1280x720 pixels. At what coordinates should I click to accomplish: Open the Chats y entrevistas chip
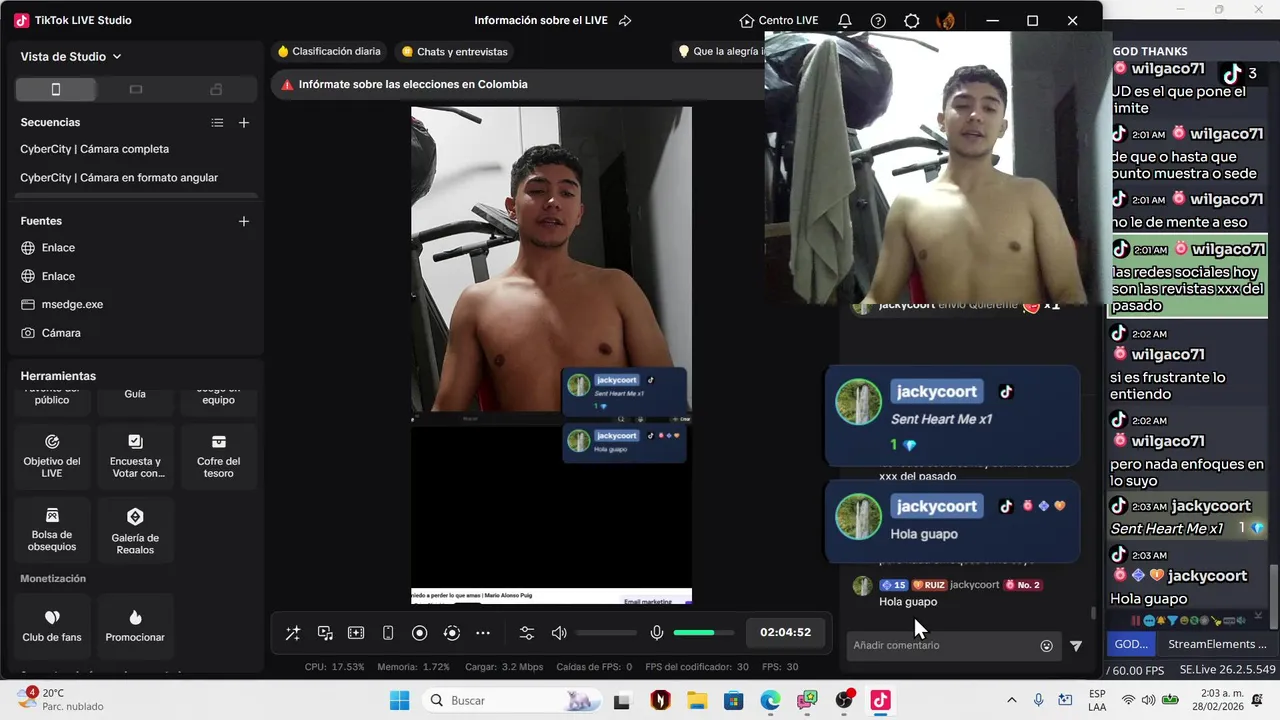[x=455, y=51]
